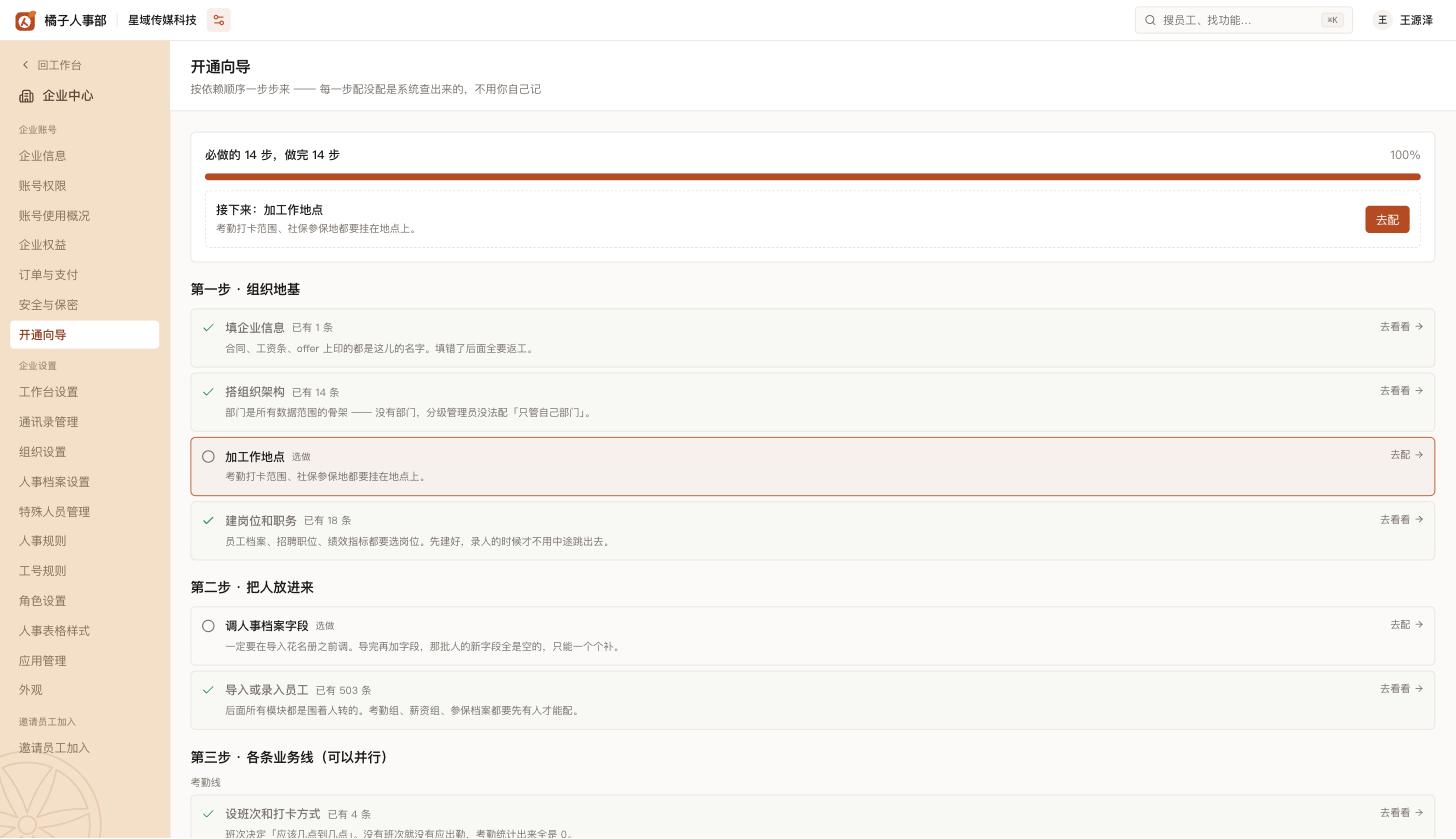The image size is (1456, 839).
Task: Click the 调人事档案字段 step title
Action: pyautogui.click(x=267, y=626)
